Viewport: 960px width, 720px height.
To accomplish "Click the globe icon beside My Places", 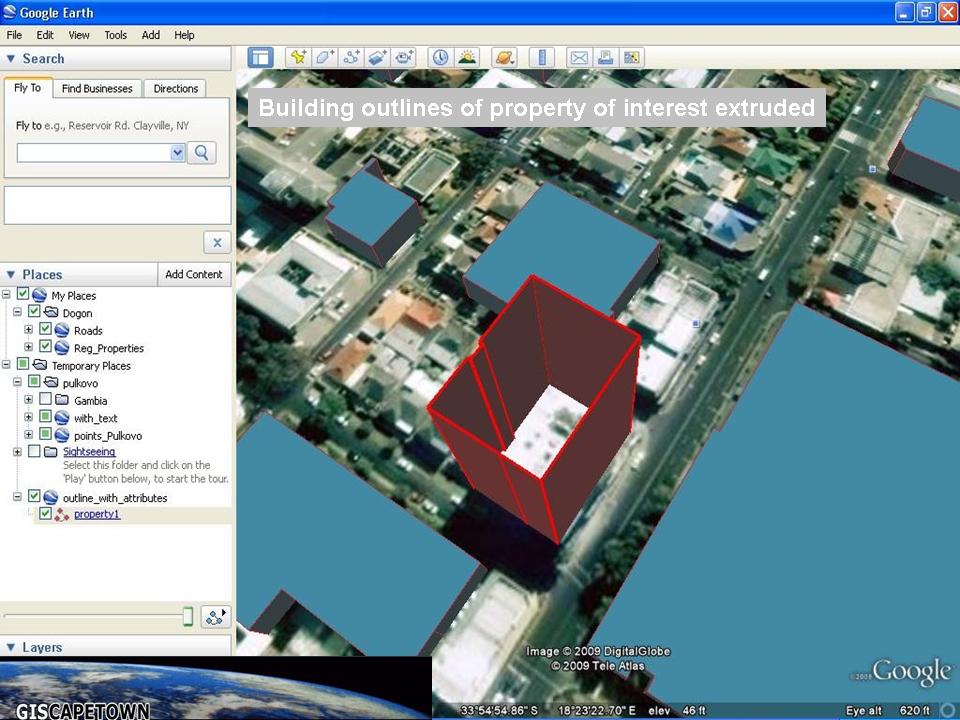I will 39,295.
